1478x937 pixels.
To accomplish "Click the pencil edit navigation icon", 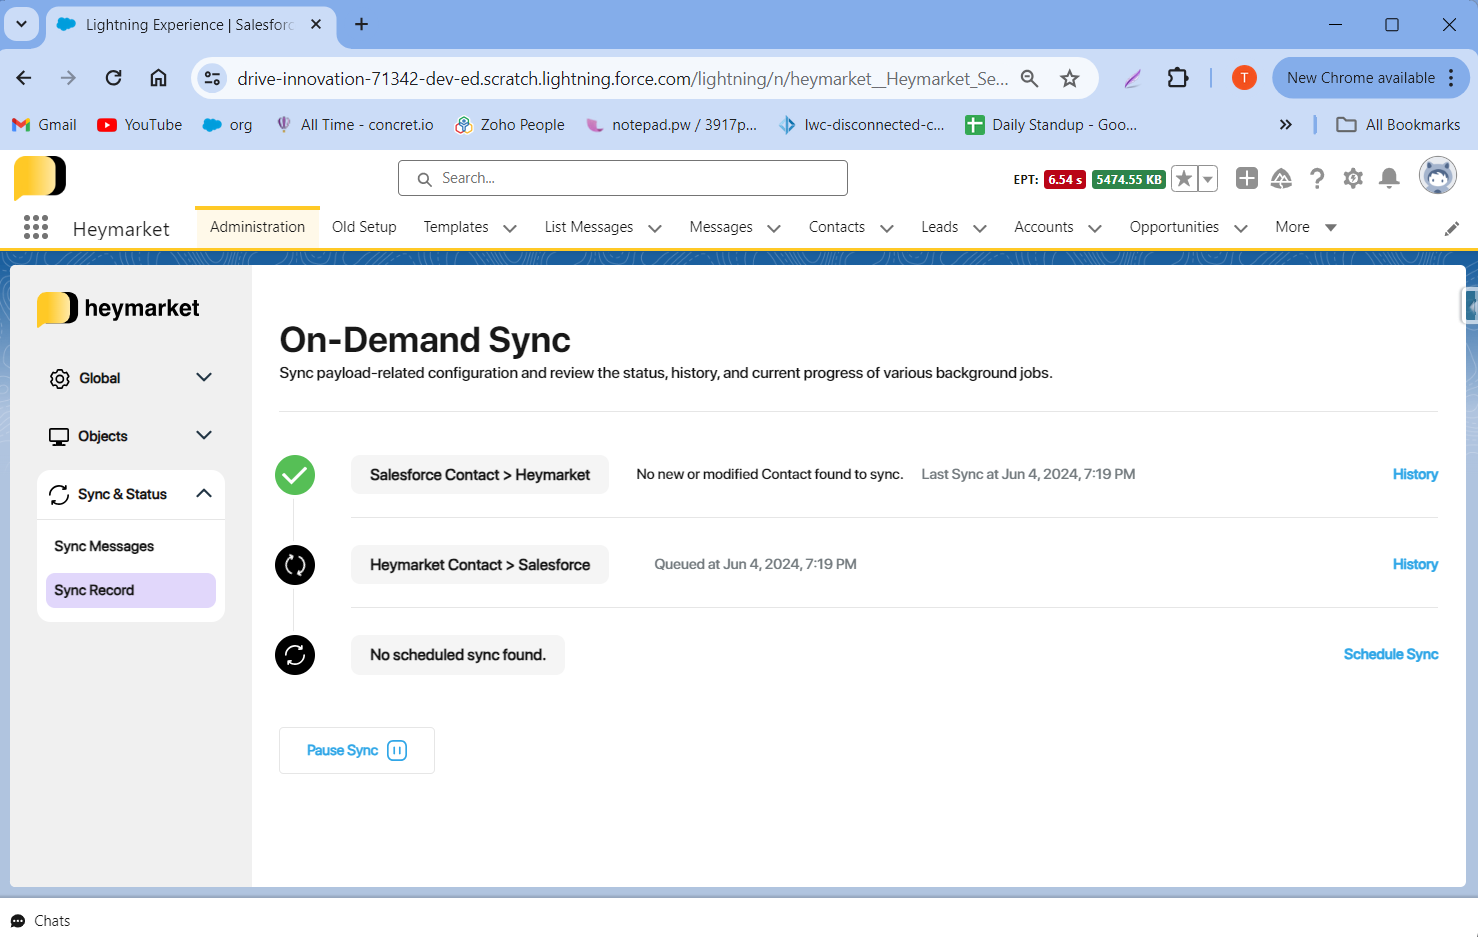I will pyautogui.click(x=1452, y=229).
